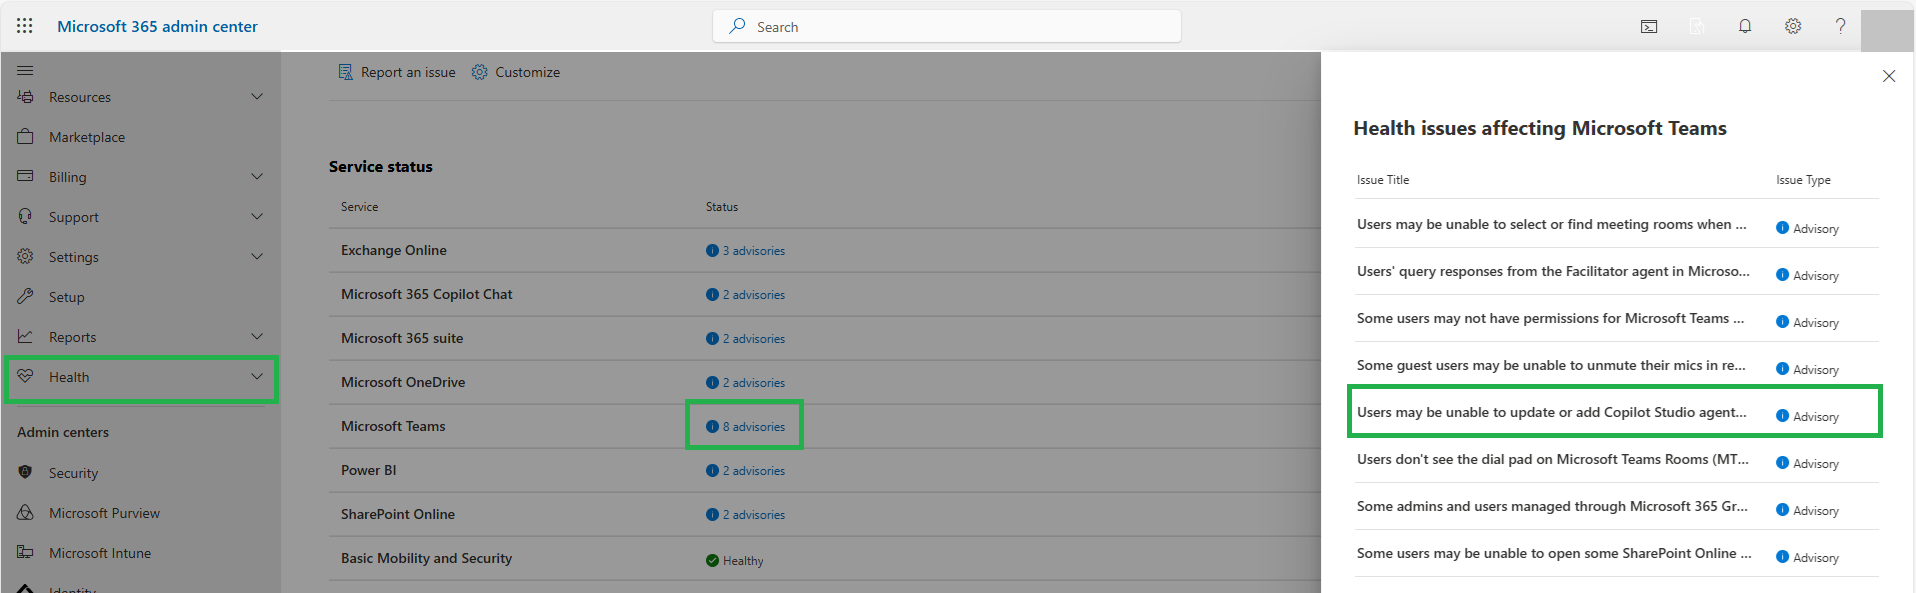Click the Setup wrench icon
The width and height of the screenshot is (1916, 593).
[x=26, y=296]
